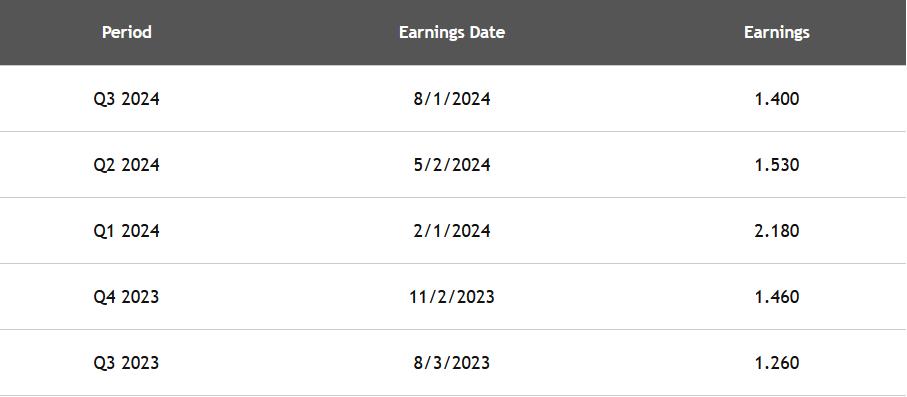The height and width of the screenshot is (397, 907).
Task: Click the 1.460 earnings value
Action: 777,297
